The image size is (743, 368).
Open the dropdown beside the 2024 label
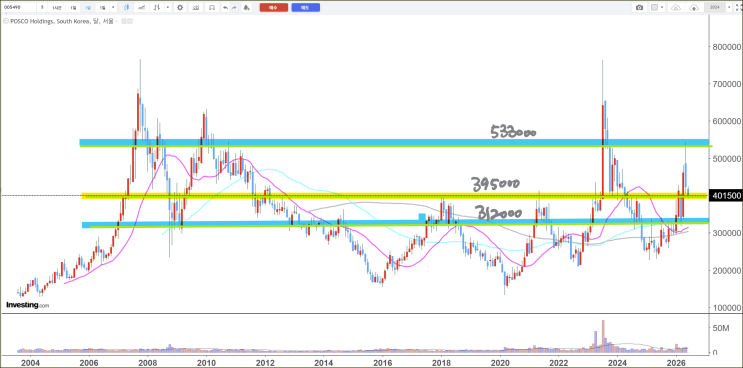729,7
